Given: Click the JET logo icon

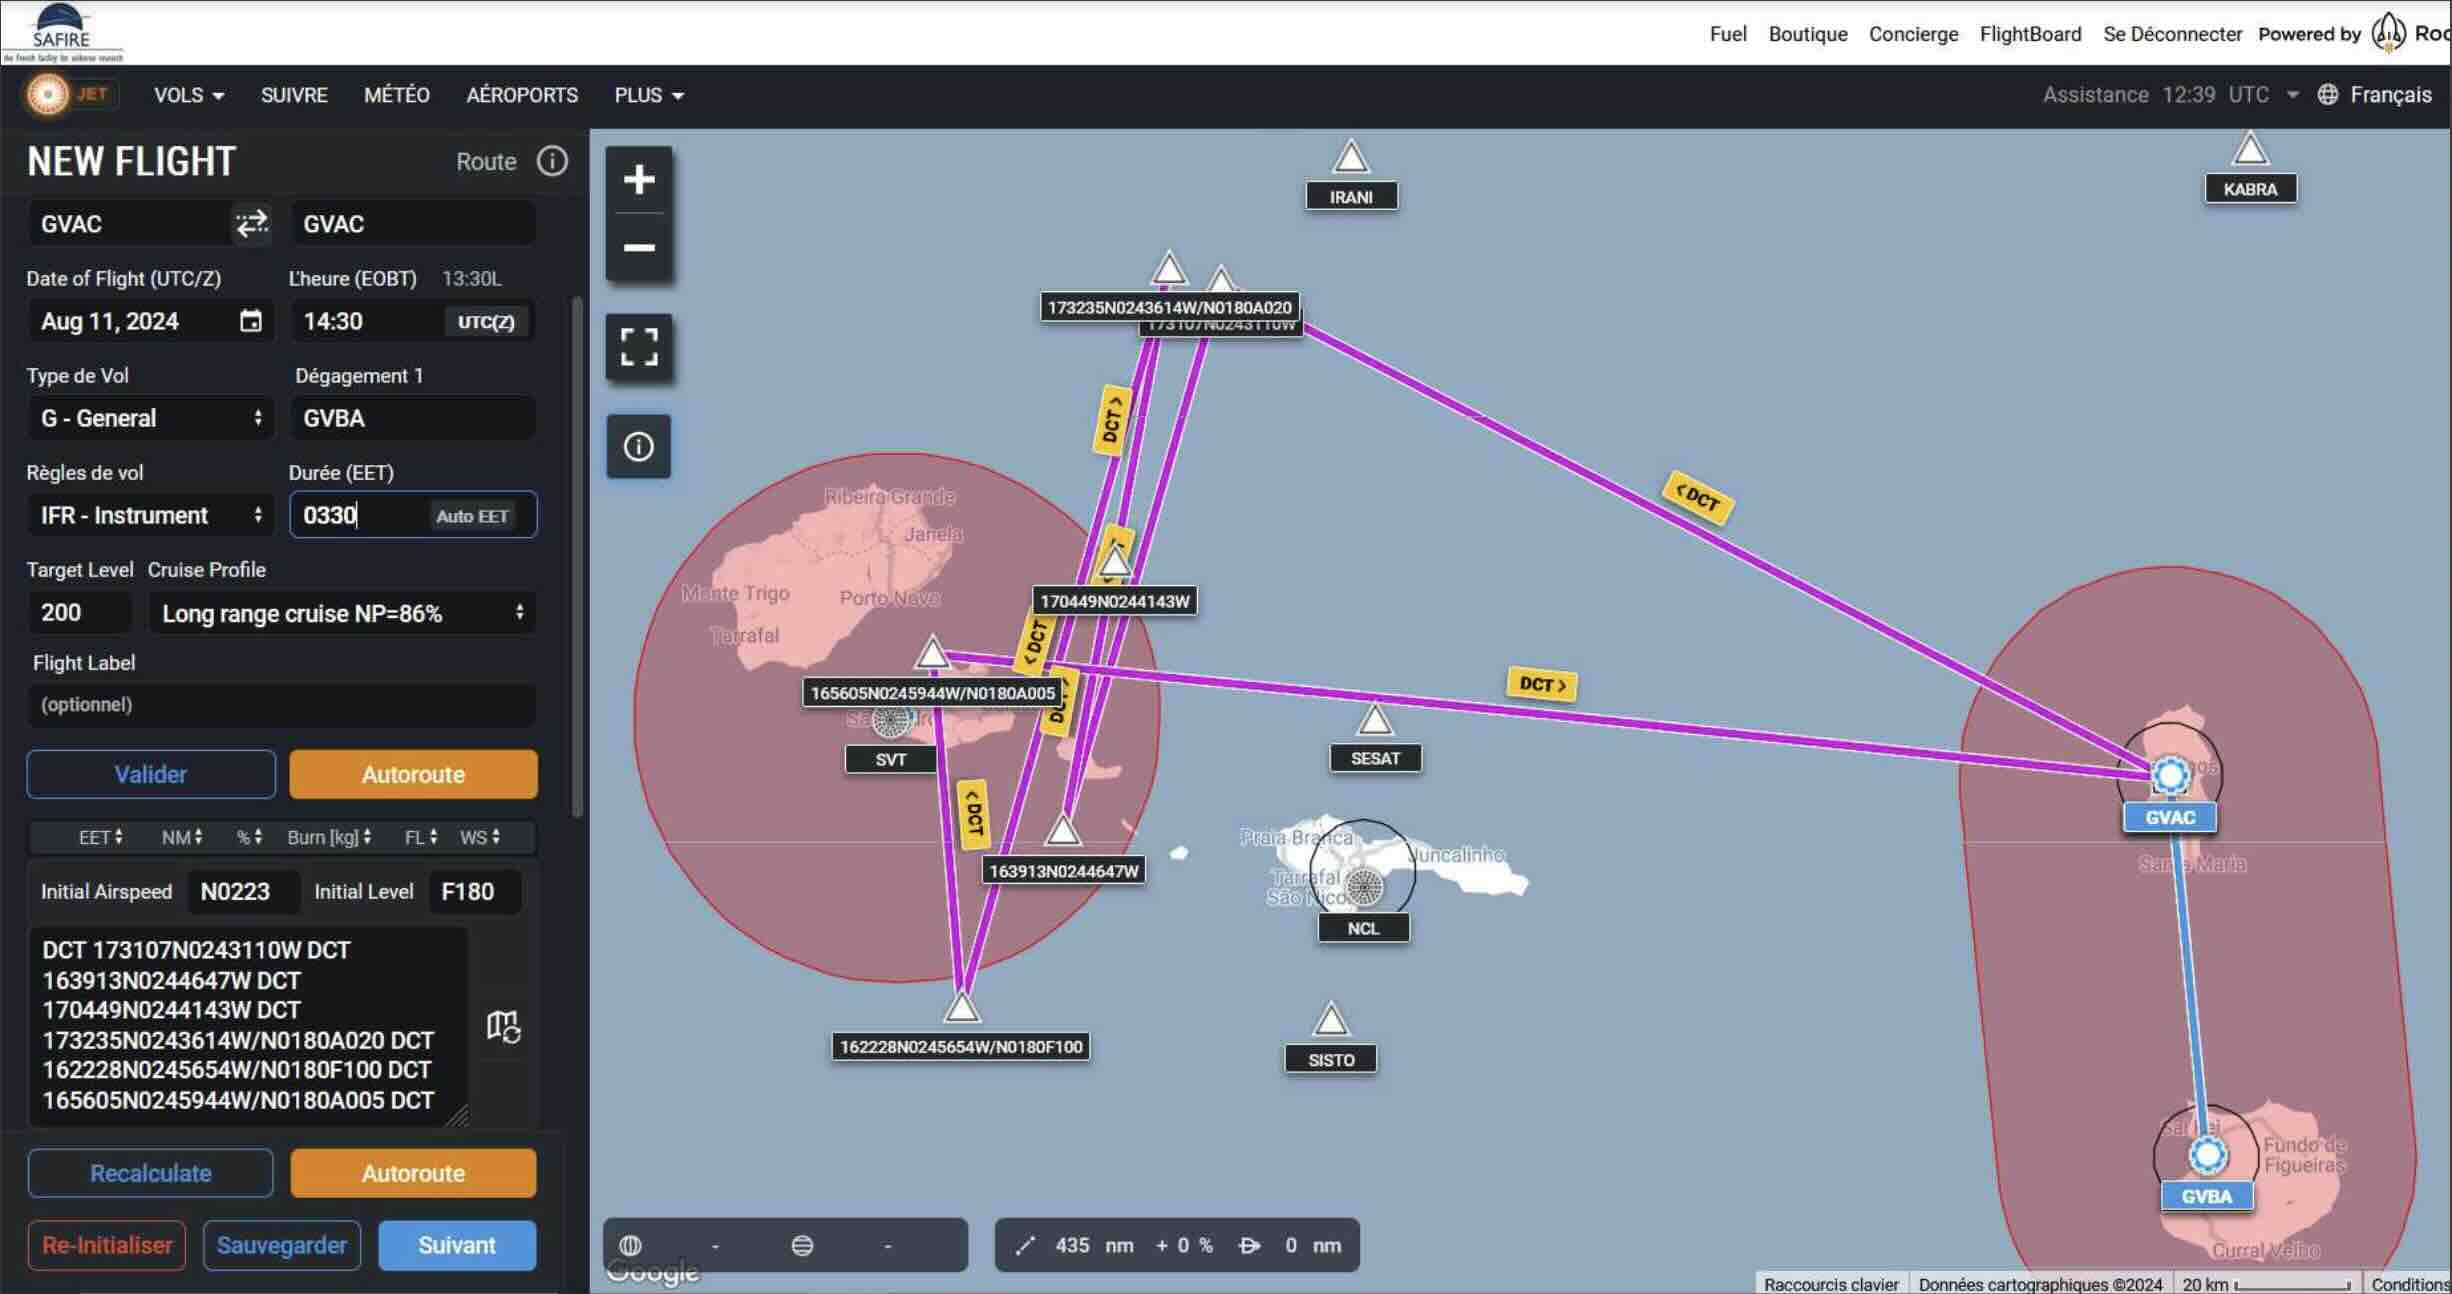Looking at the screenshot, I should (47, 95).
